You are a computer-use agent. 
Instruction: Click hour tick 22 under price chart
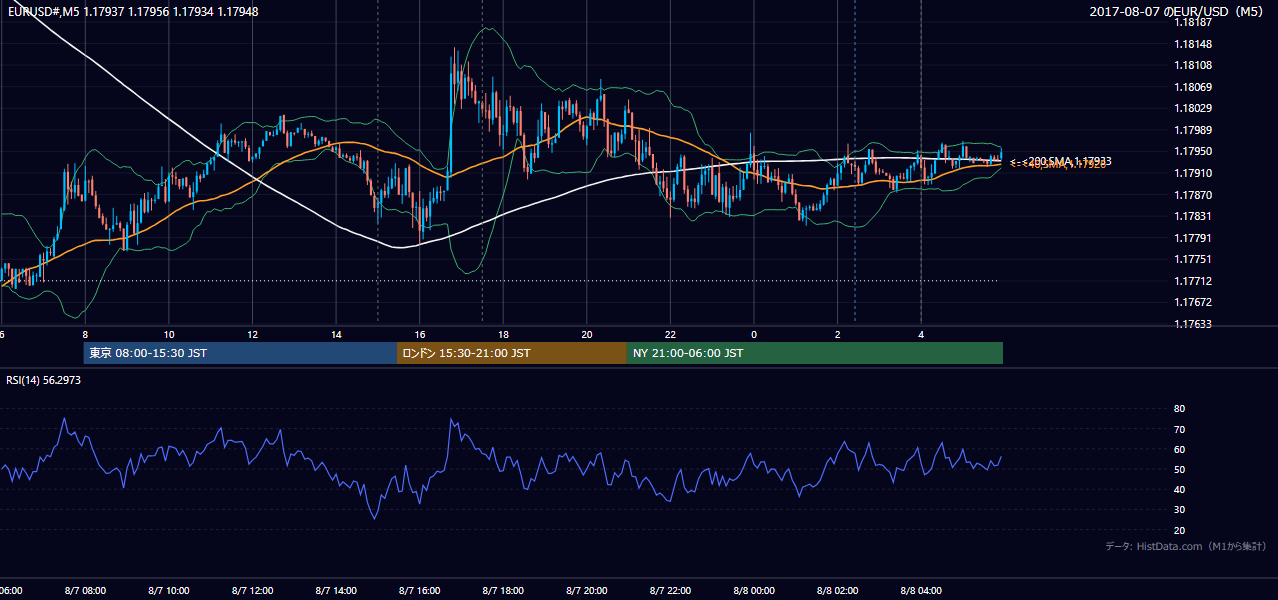pyautogui.click(x=670, y=334)
